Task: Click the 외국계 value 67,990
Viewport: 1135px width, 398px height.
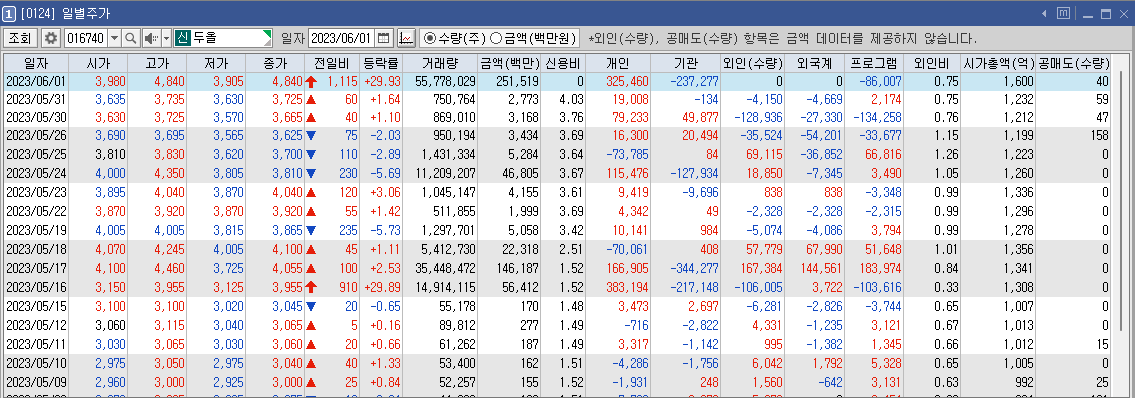Action: (824, 249)
